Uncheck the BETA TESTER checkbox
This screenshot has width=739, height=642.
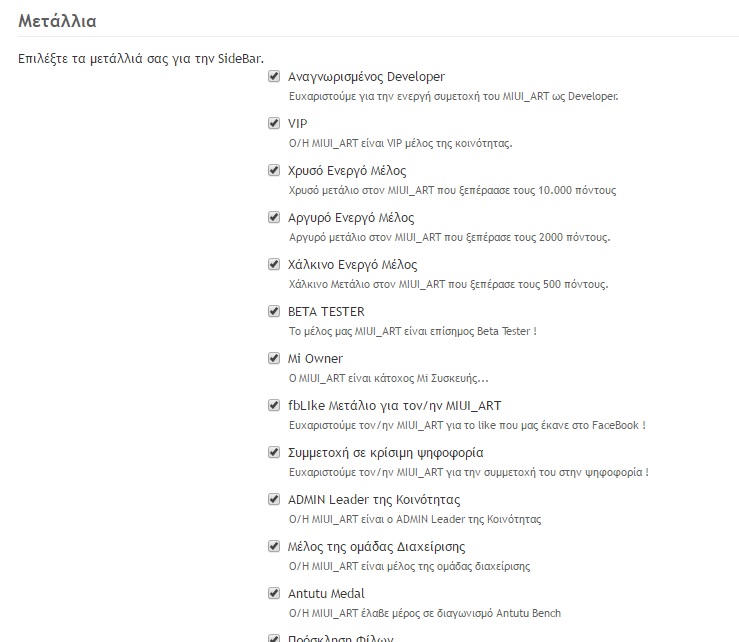click(274, 311)
